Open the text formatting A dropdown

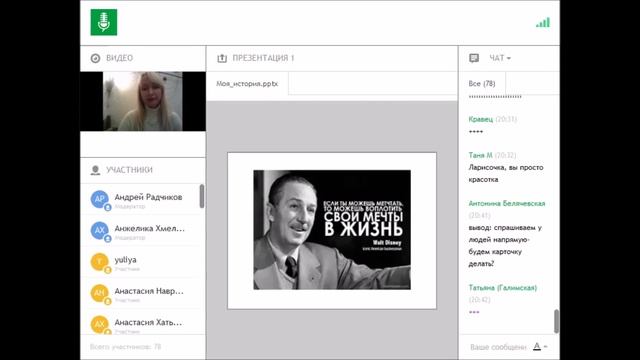pos(540,347)
